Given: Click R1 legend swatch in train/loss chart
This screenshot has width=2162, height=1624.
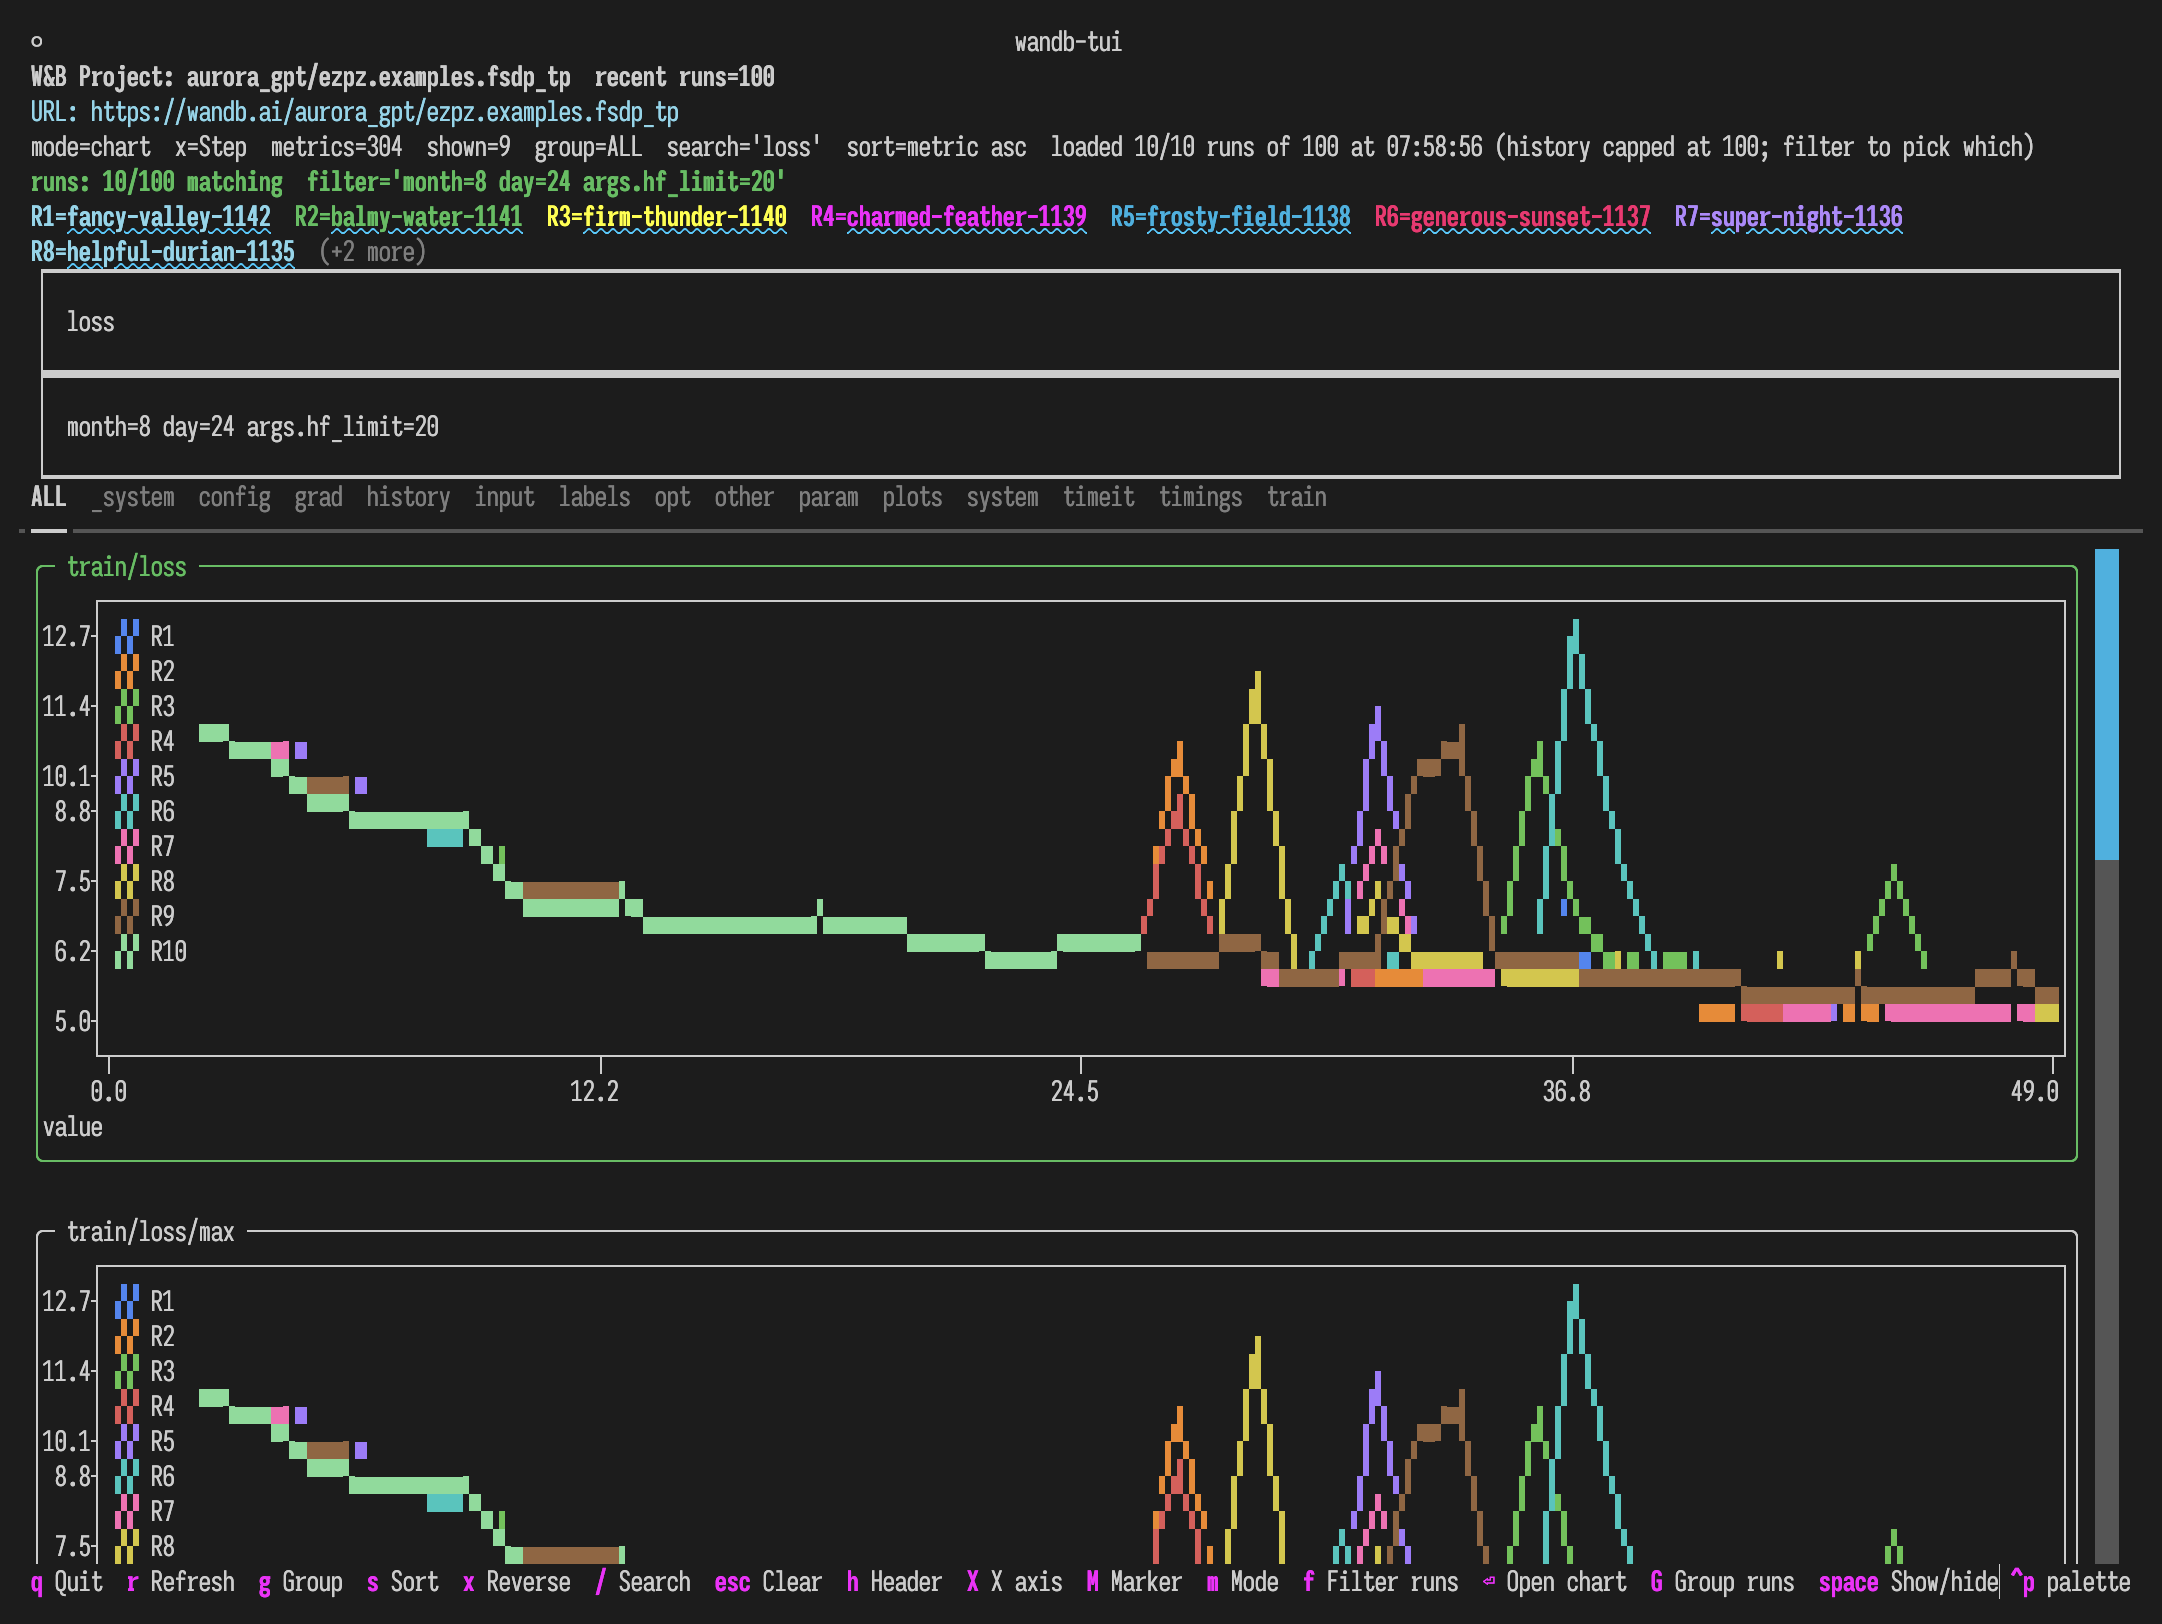Looking at the screenshot, I should 127,636.
